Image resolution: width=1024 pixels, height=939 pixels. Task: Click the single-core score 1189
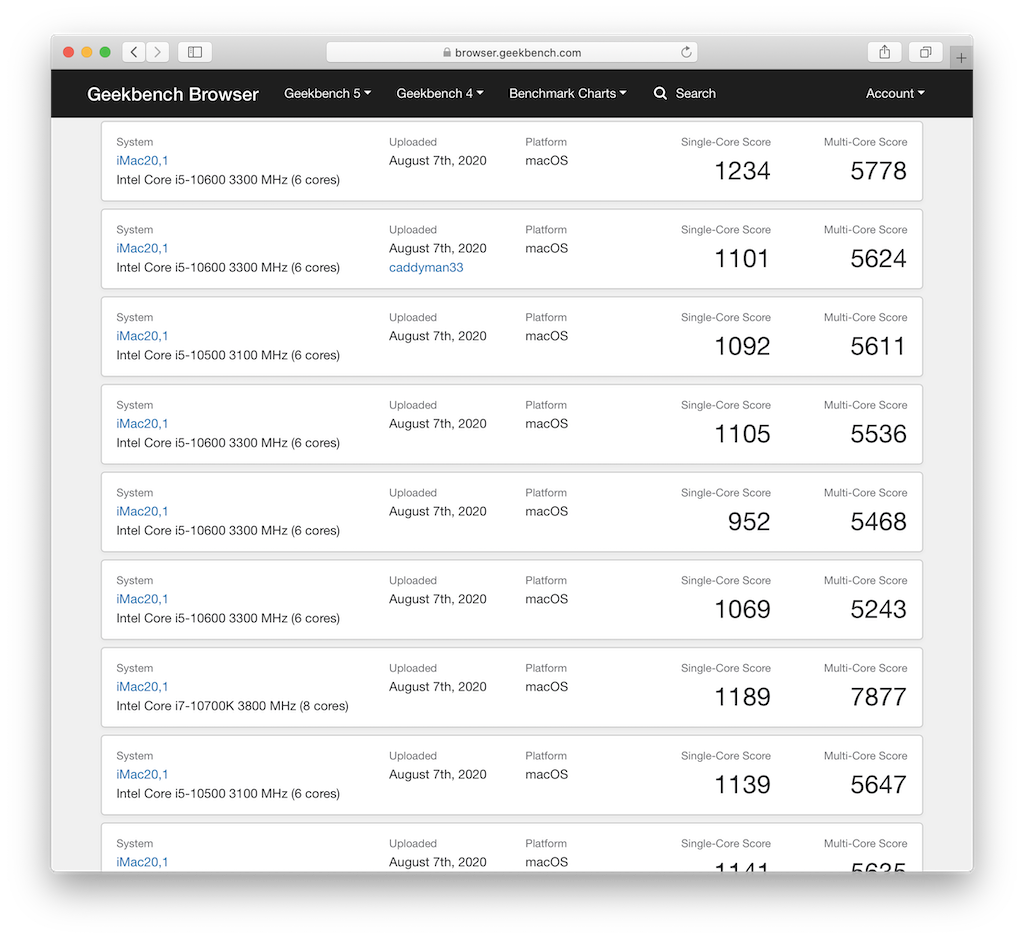[742, 697]
